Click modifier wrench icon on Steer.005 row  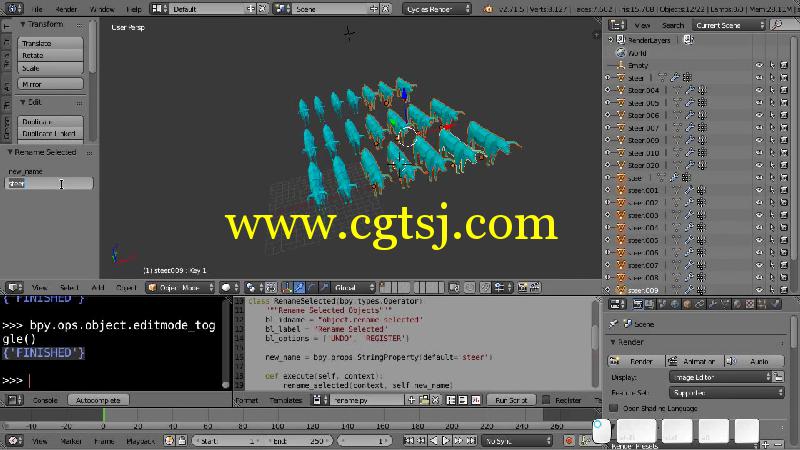coord(690,103)
